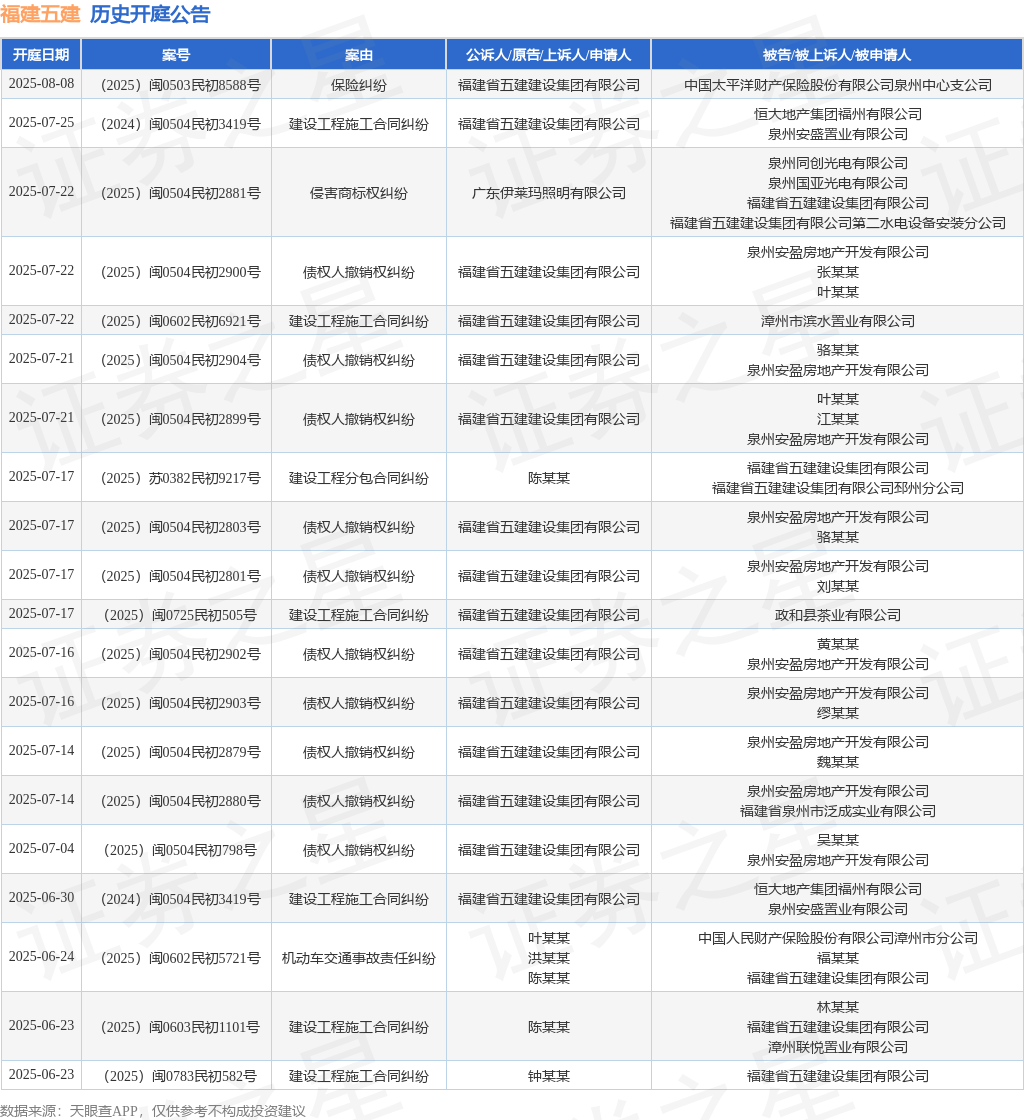Viewport: 1024px width, 1120px height.
Task: Click defendant 魏某某
Action: tap(838, 762)
